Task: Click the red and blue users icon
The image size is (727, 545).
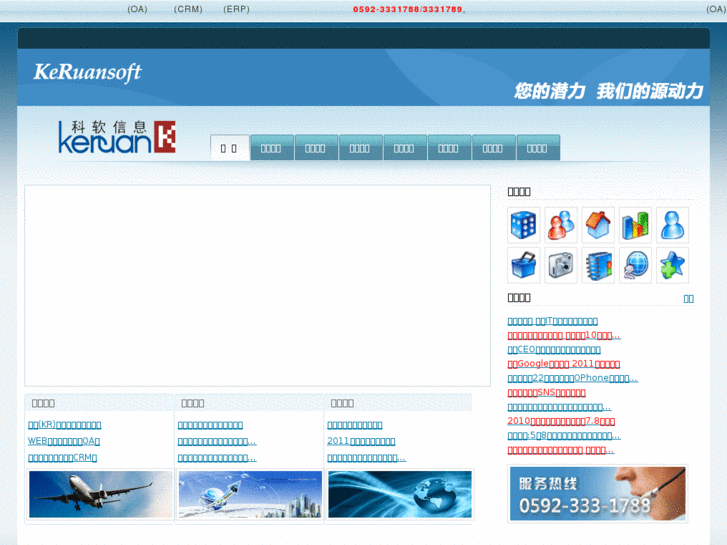Action: click(561, 225)
